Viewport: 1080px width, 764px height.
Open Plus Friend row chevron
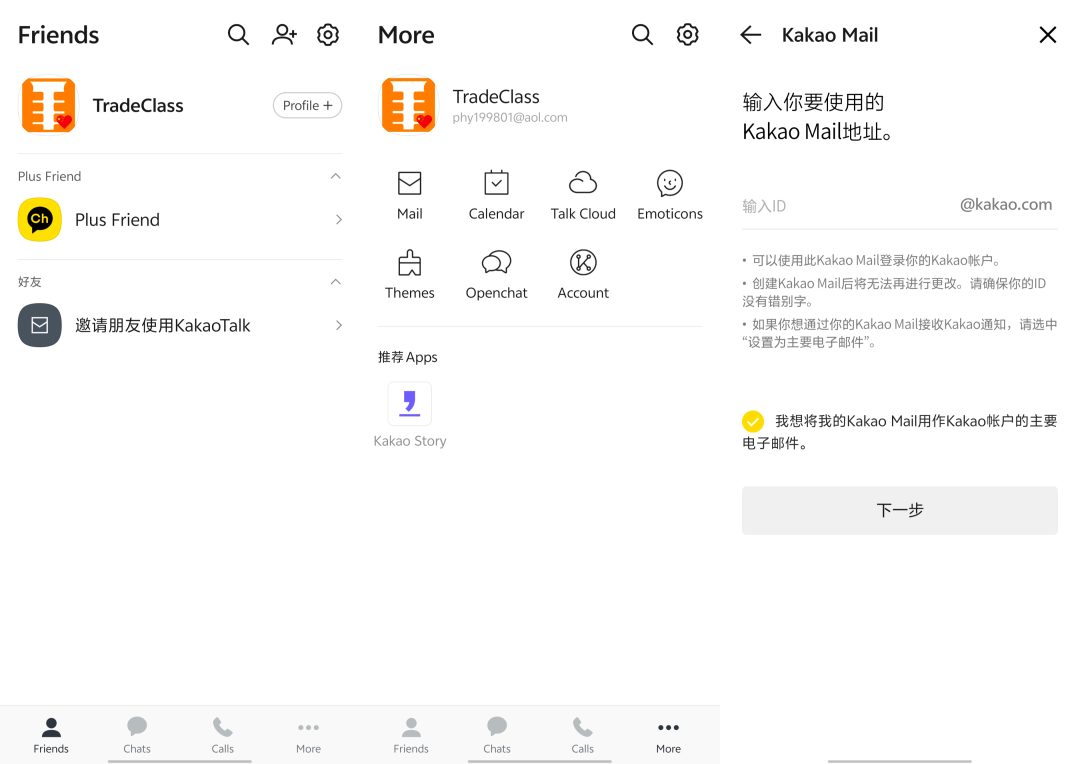tap(338, 220)
